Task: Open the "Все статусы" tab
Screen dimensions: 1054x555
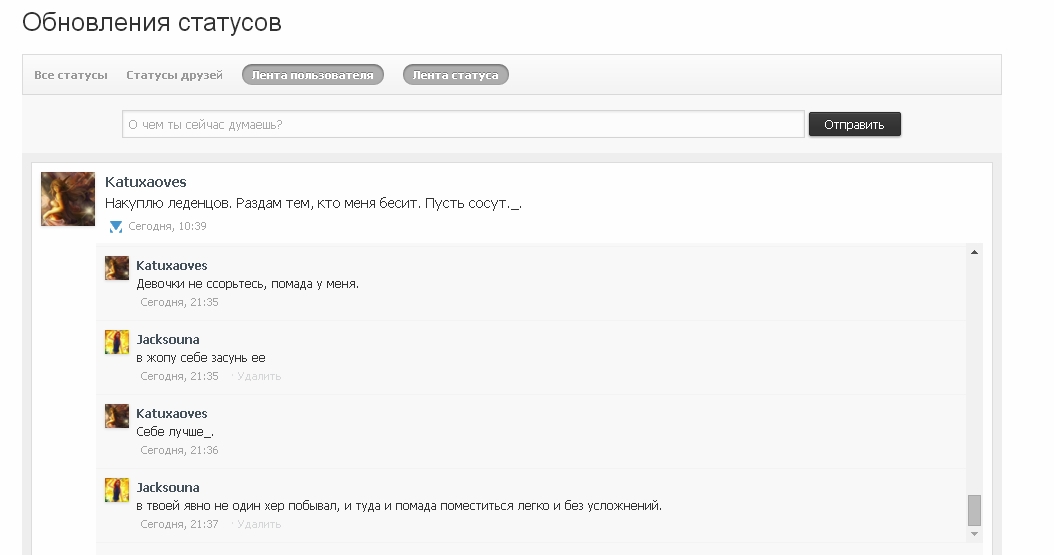Action: [70, 75]
